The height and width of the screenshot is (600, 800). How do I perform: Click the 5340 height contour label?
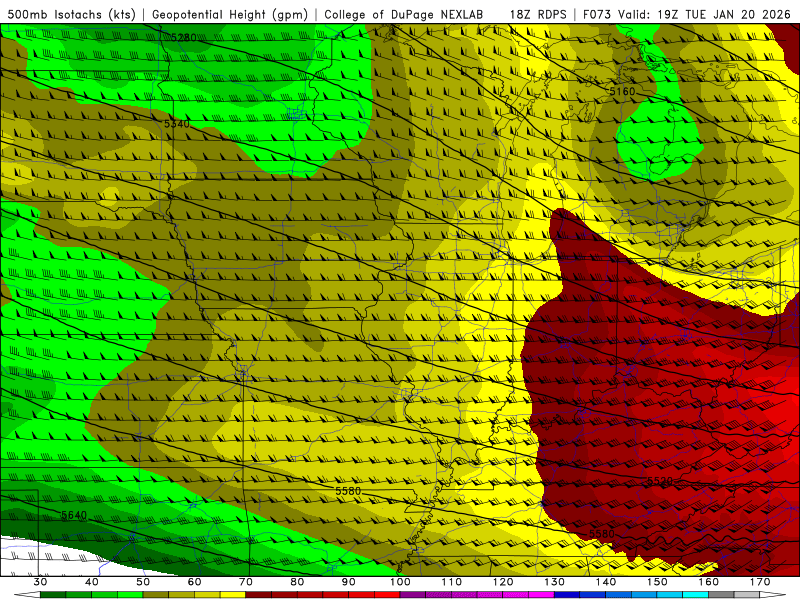click(177, 123)
